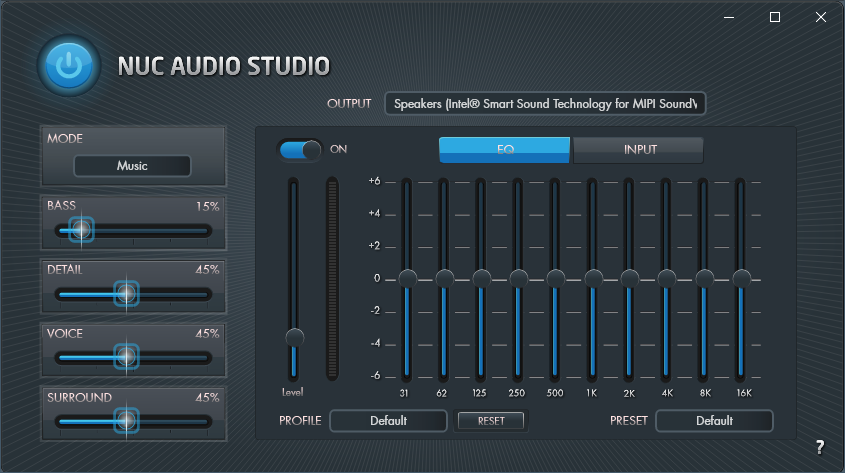Click the Level slider knob
This screenshot has height=473, width=845.
(x=294, y=337)
